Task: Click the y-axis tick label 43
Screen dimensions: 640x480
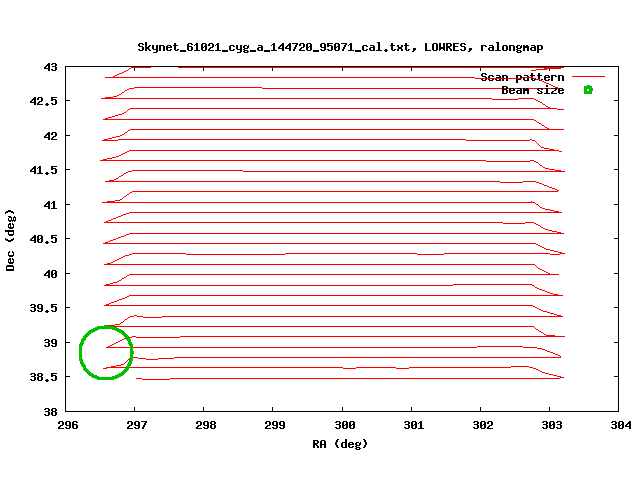Action: [x=51, y=67]
